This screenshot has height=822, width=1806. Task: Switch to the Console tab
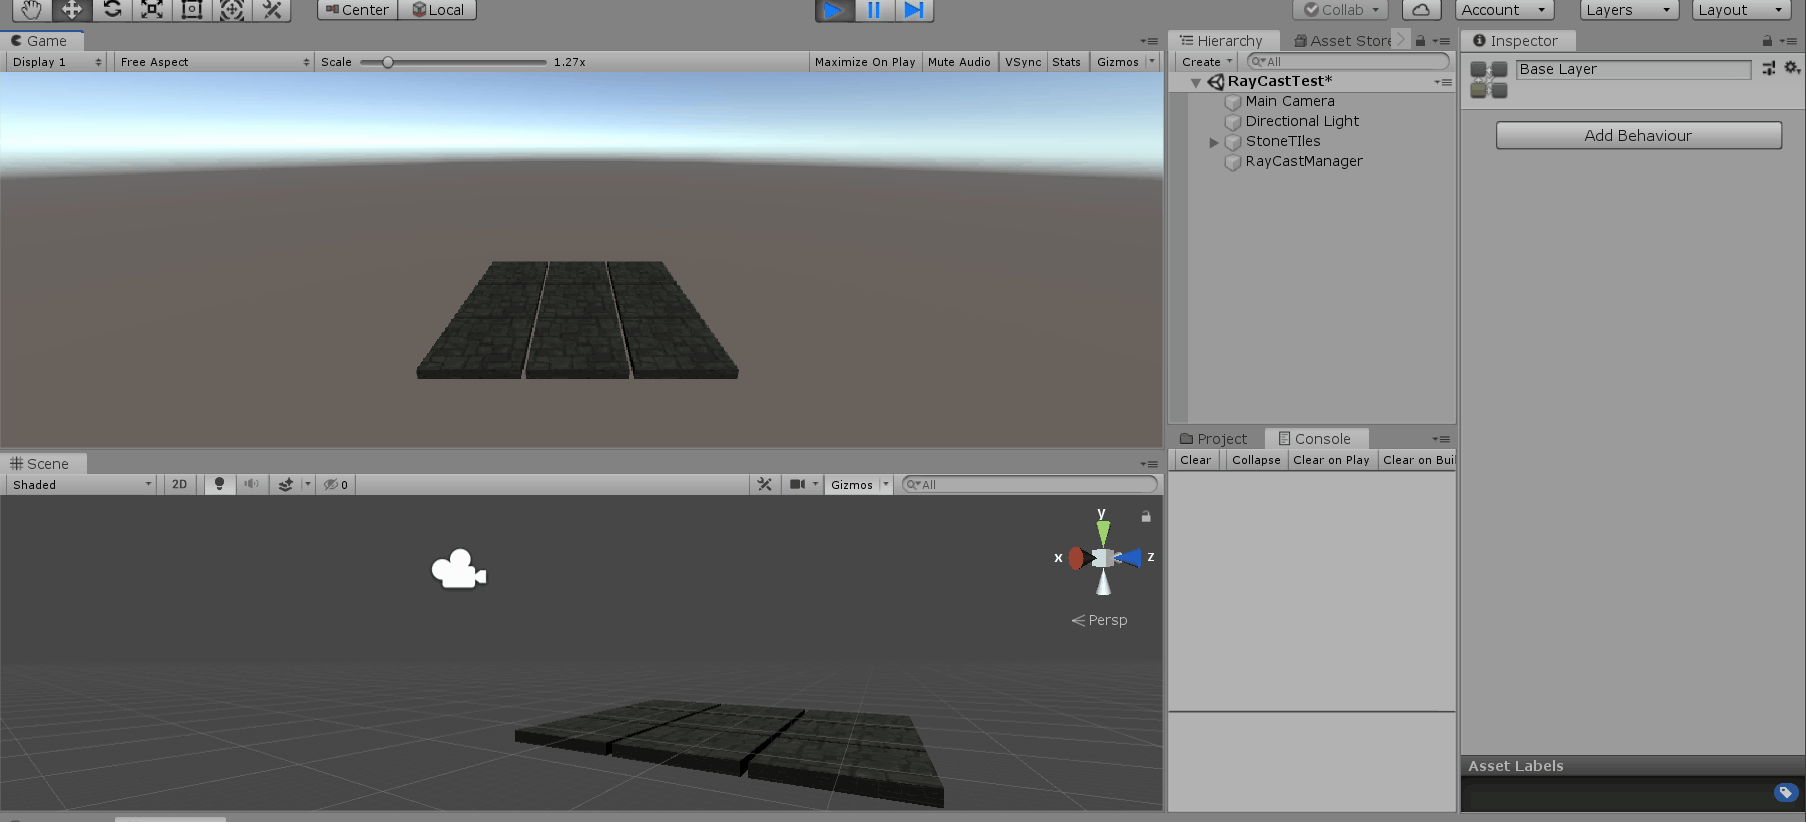(x=1315, y=439)
